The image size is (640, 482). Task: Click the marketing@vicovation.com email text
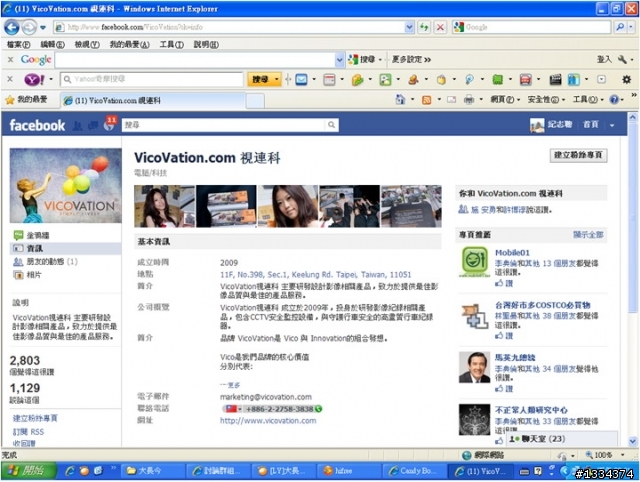tap(266, 397)
